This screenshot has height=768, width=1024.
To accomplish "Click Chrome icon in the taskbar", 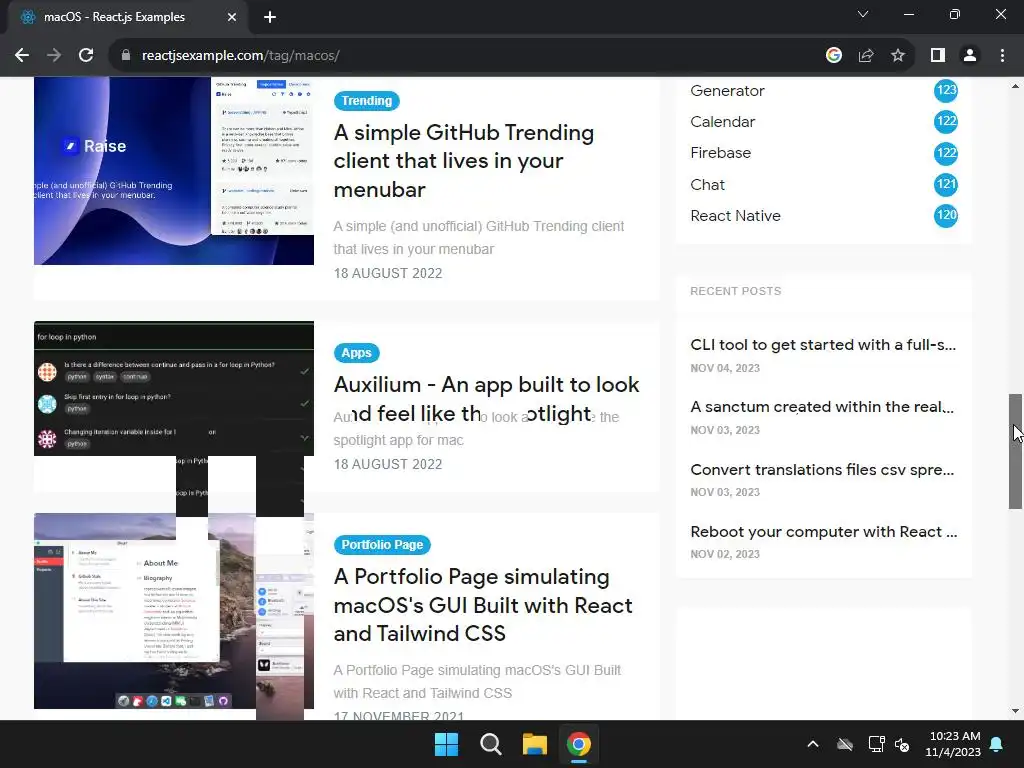I will tap(579, 744).
